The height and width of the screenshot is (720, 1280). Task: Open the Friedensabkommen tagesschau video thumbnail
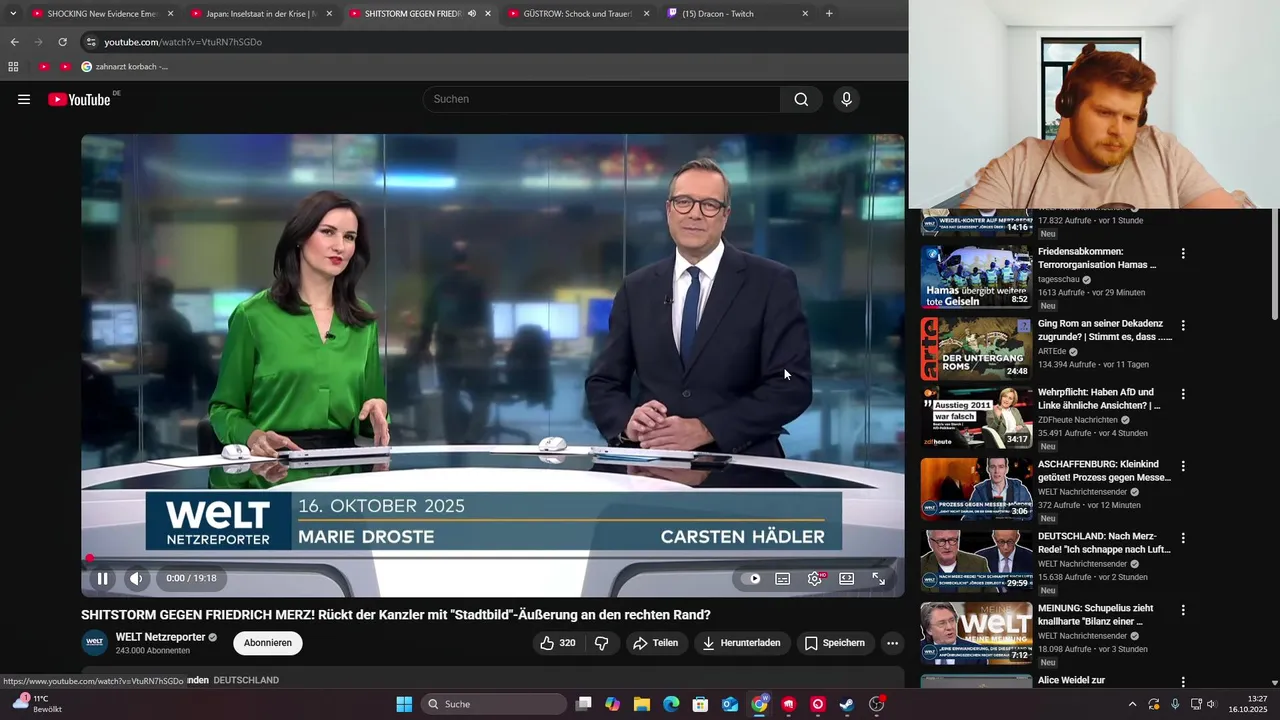pos(976,277)
